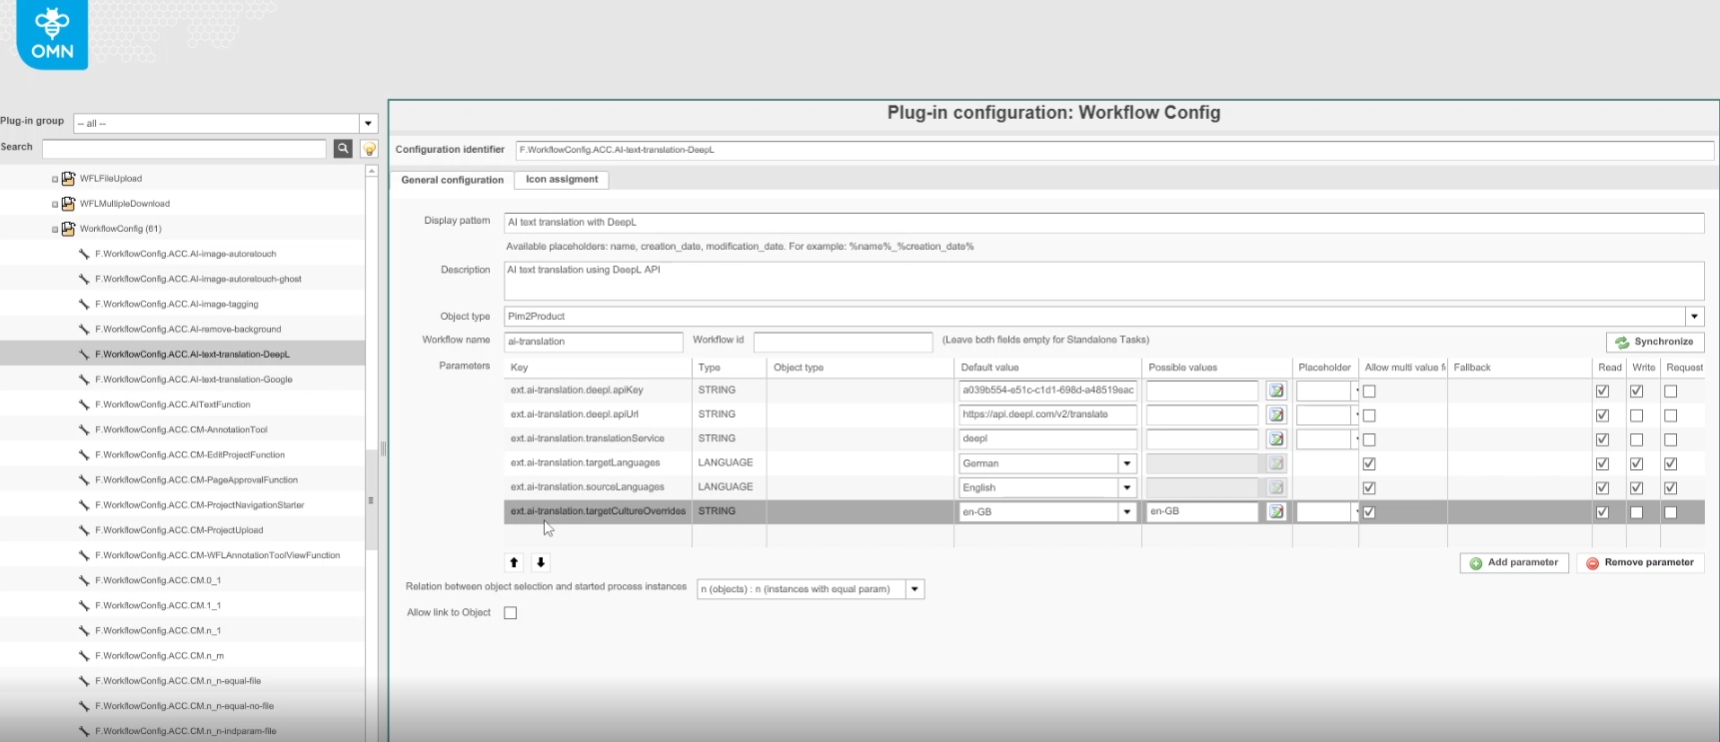Open the English default value dropdown
The width and height of the screenshot is (1720, 742).
tap(1127, 488)
